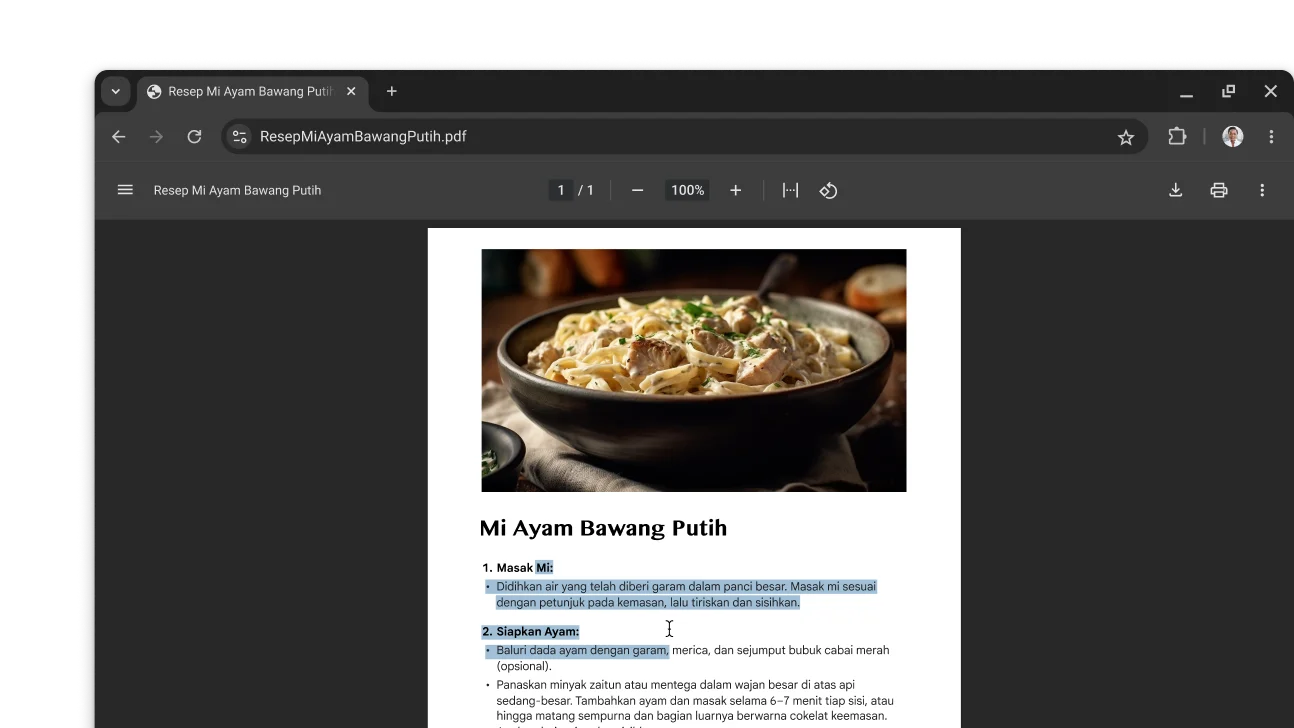Download the recipe PDF
This screenshot has height=728, width=1294.
1176,190
